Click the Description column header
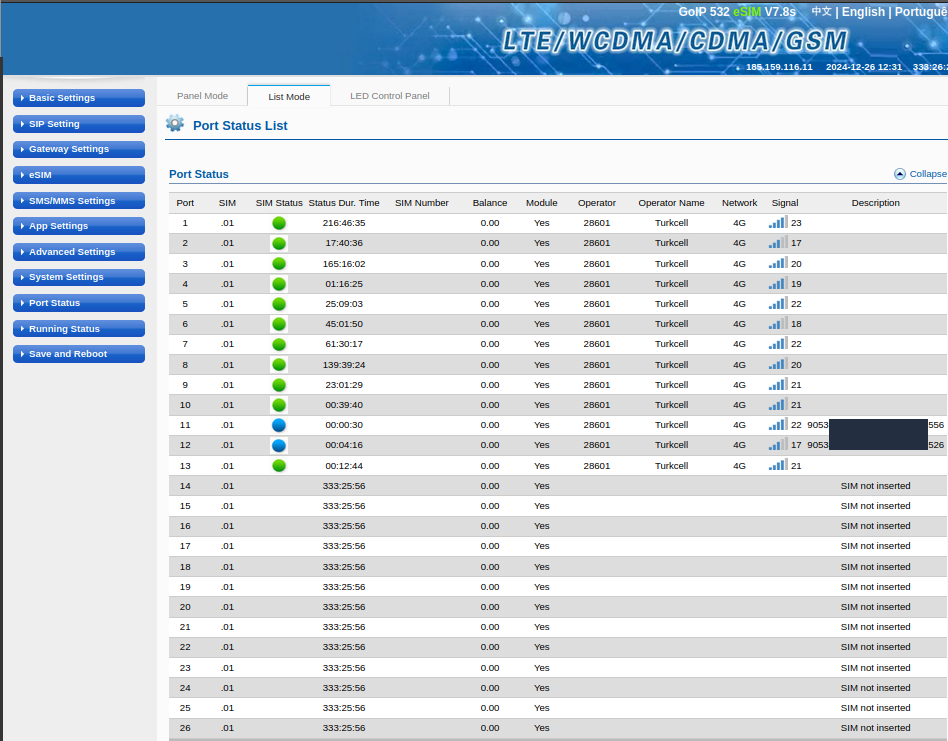Viewport: 948px width, 741px height. pos(875,203)
